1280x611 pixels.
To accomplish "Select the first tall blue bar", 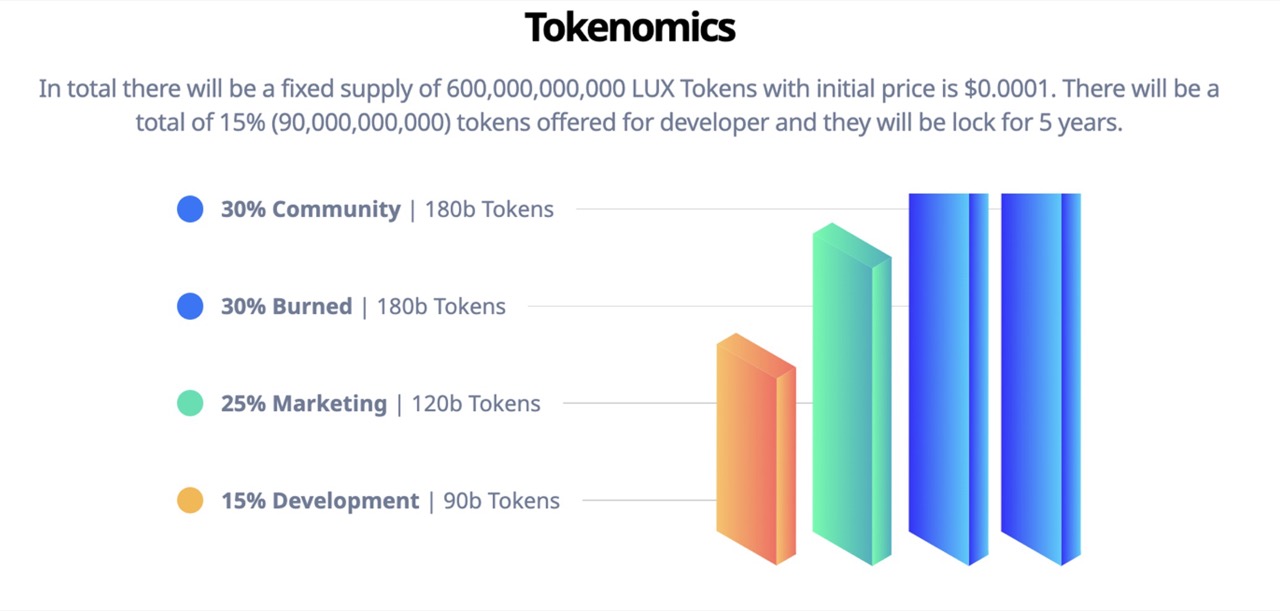I will pos(948,379).
